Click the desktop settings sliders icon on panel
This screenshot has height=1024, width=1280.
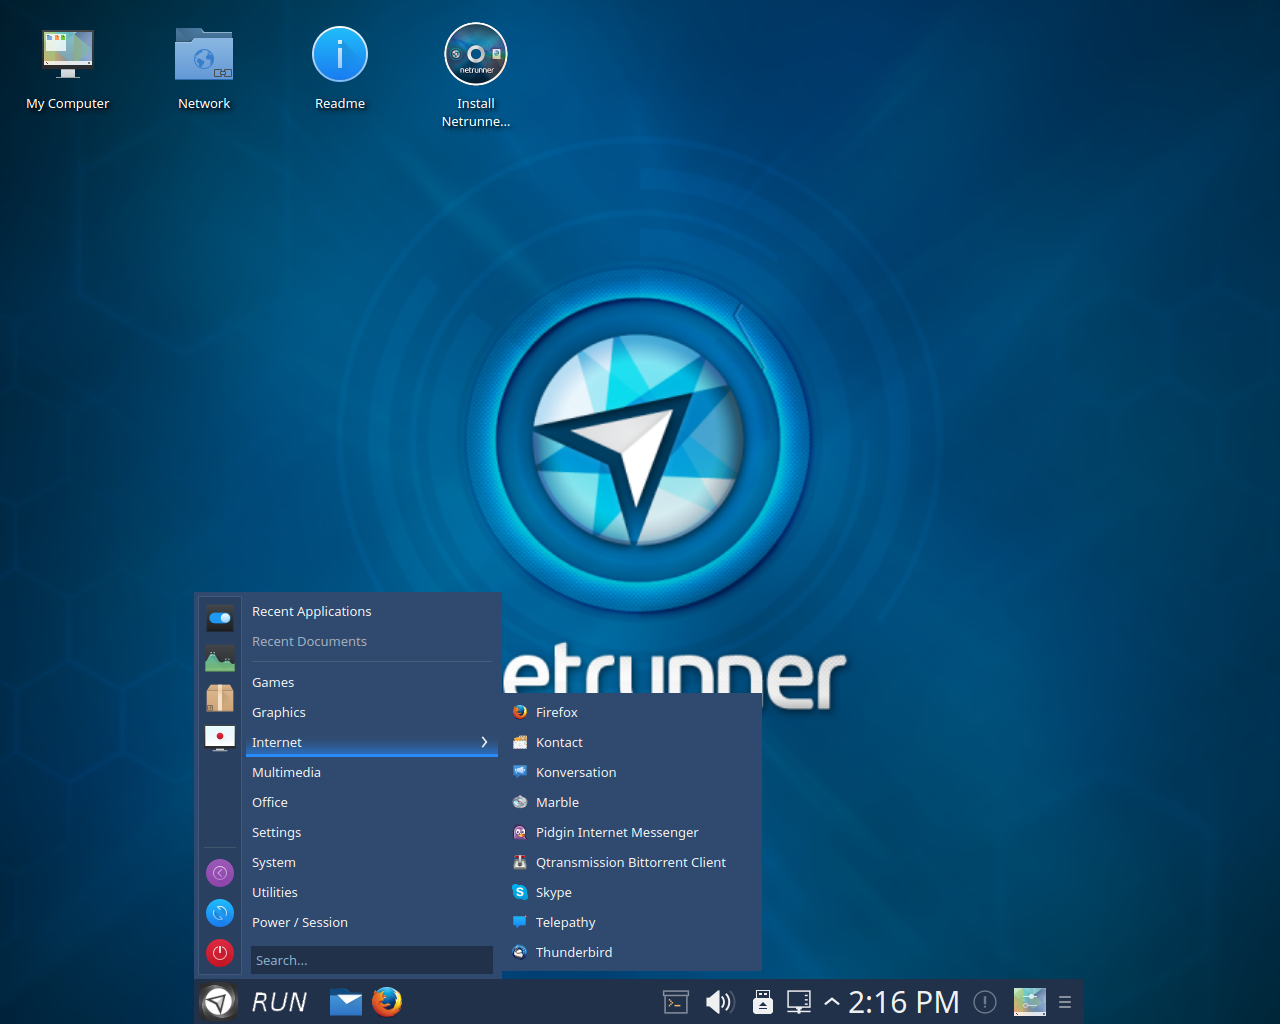click(1030, 1002)
